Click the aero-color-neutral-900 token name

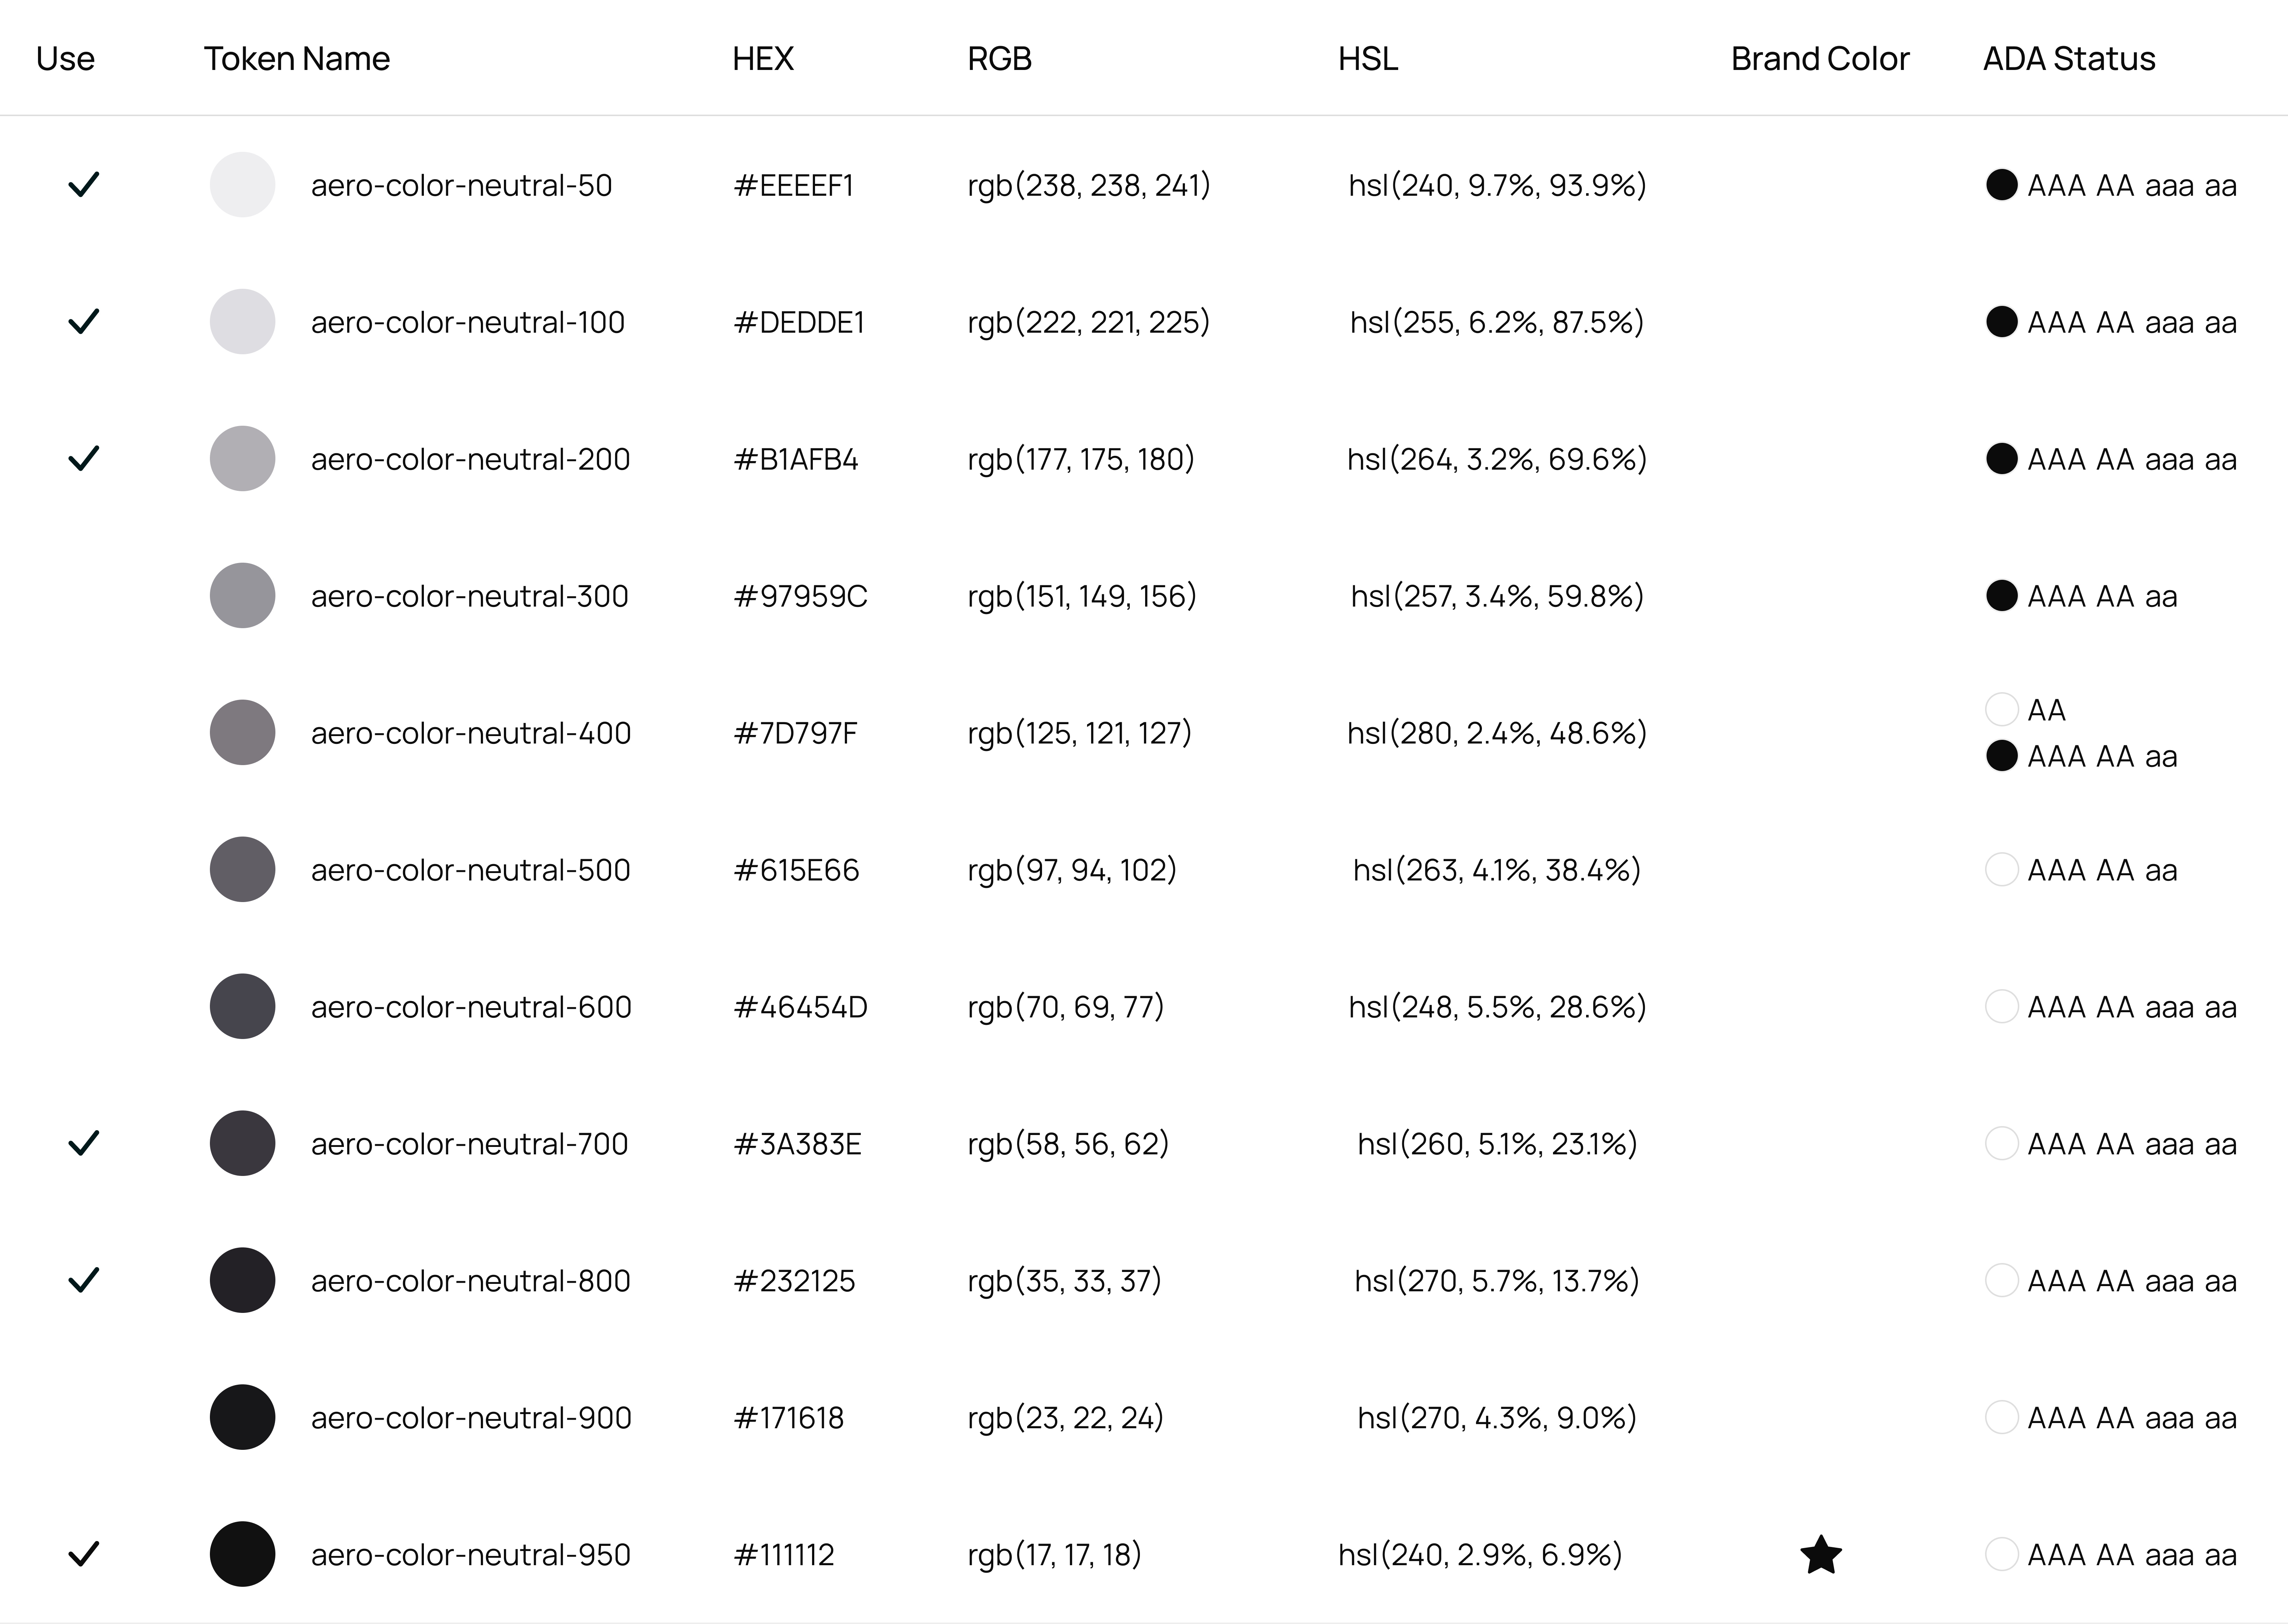[x=471, y=1418]
